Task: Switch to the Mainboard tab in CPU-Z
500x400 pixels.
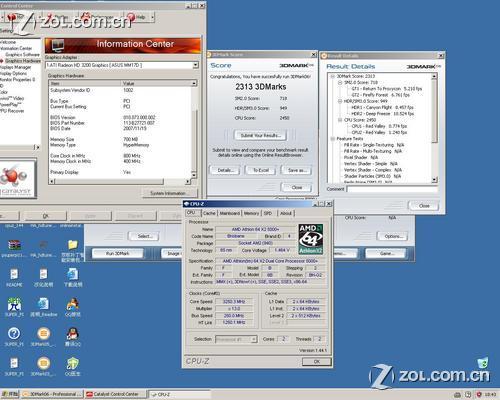Action: (x=229, y=213)
